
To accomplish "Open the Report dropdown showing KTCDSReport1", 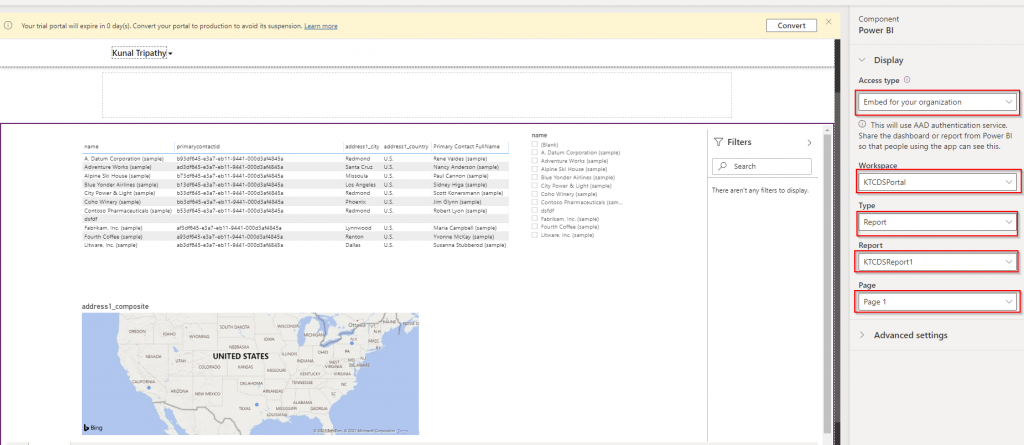I will click(937, 262).
